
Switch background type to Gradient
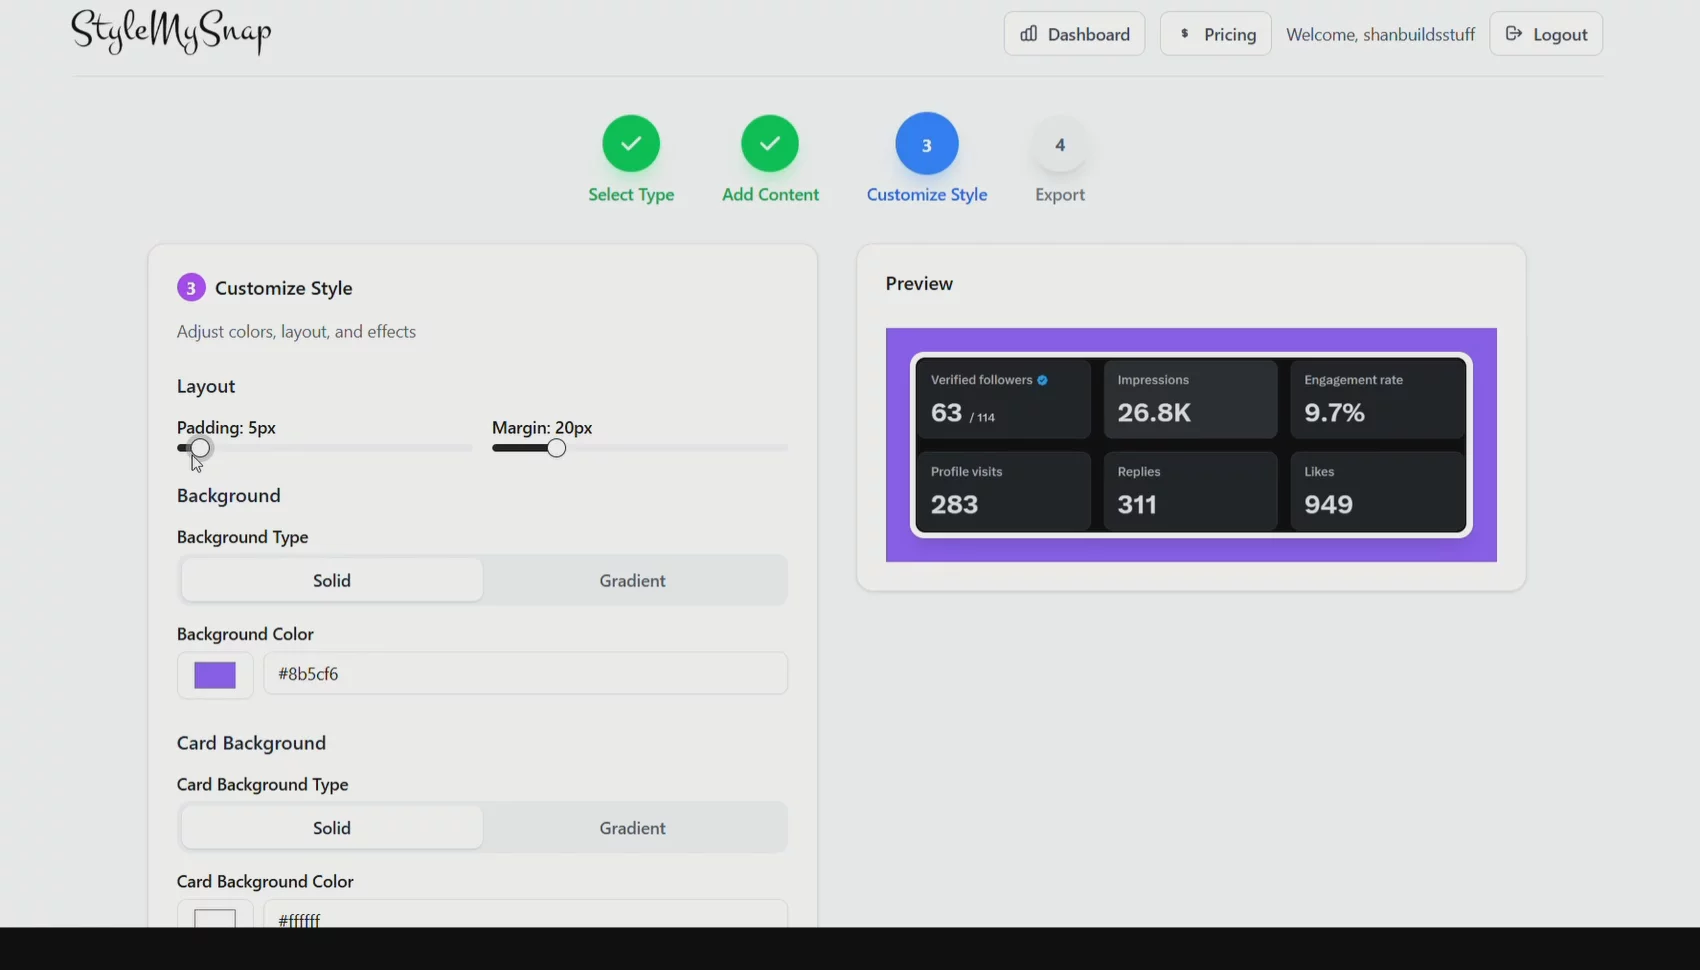click(x=632, y=581)
